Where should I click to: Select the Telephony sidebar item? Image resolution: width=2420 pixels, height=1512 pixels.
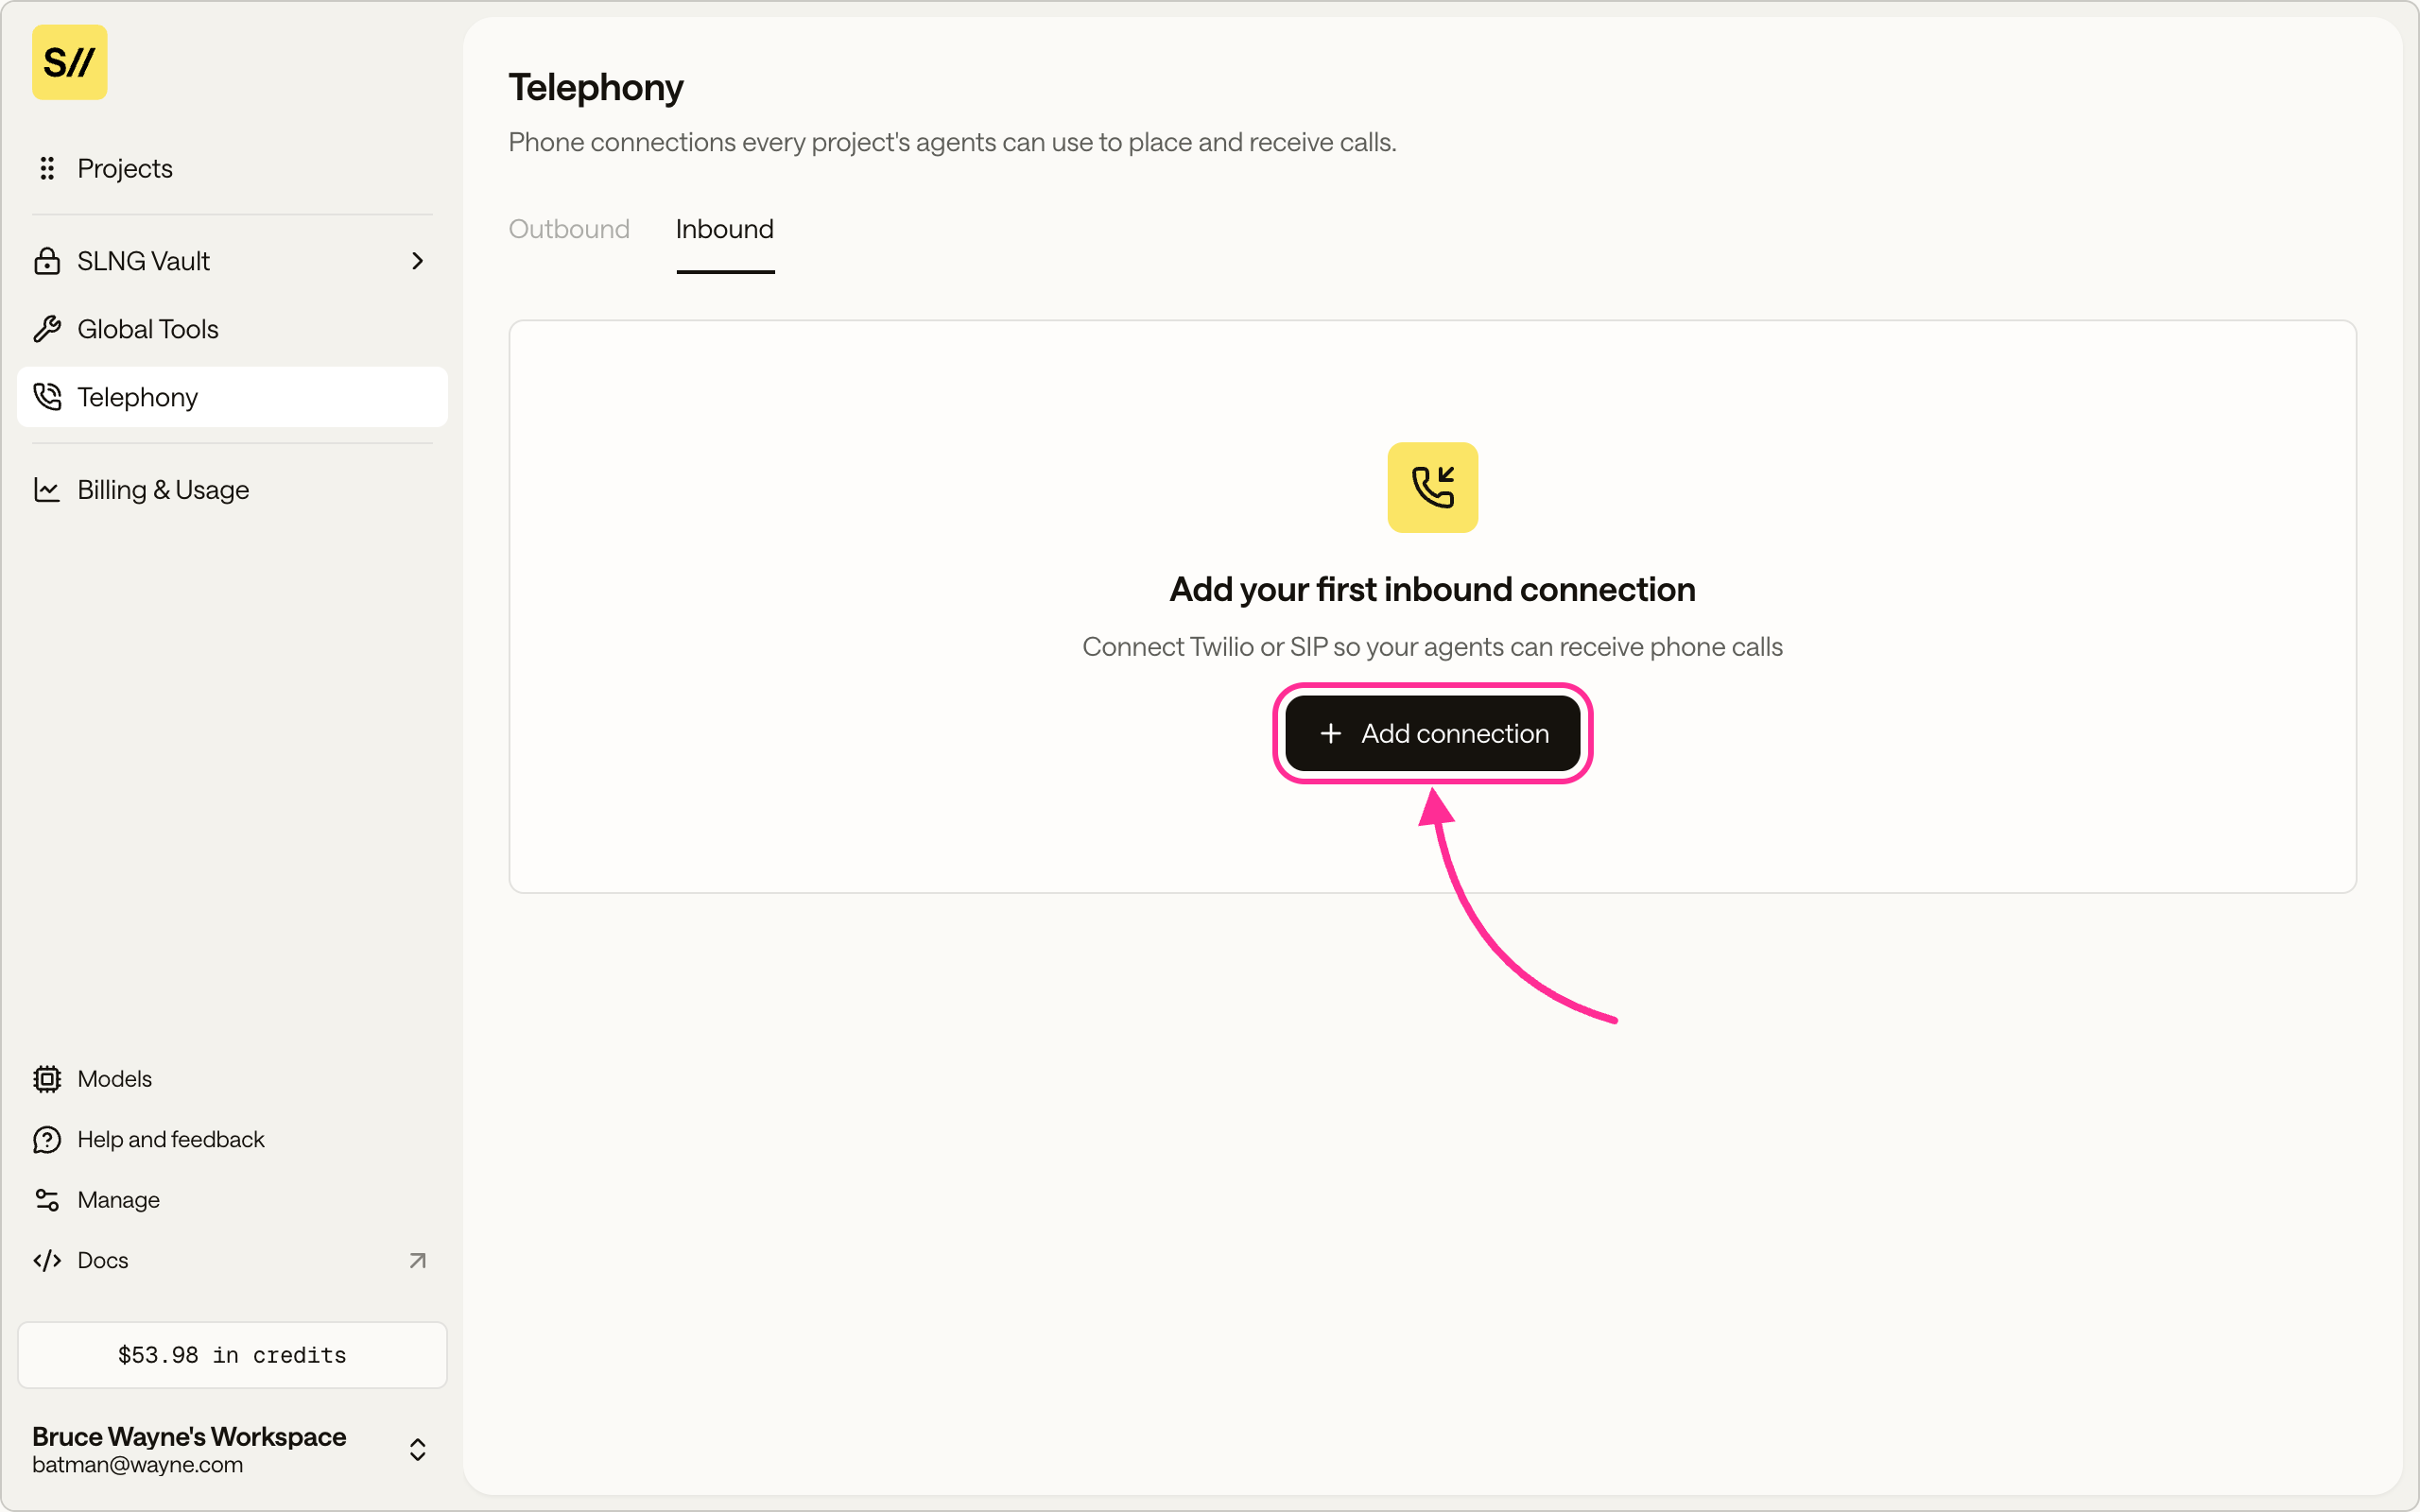[232, 397]
